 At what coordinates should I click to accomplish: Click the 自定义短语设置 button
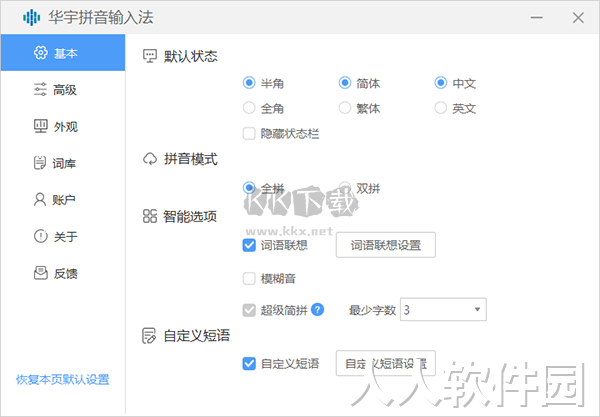coord(386,363)
